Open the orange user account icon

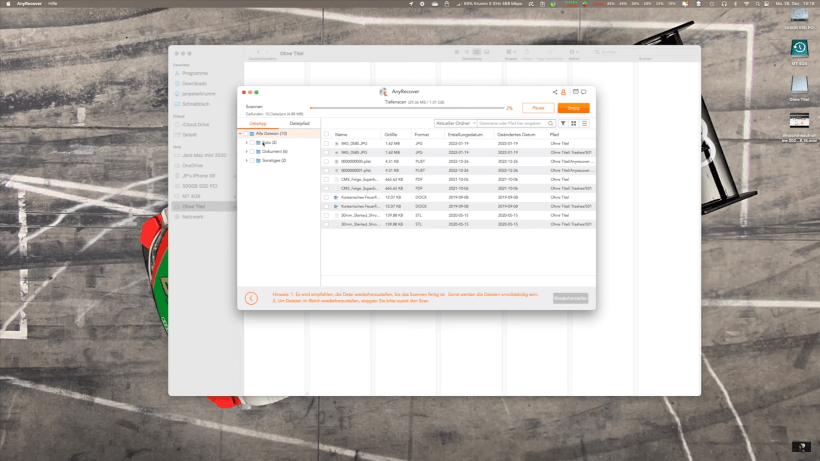pos(563,92)
